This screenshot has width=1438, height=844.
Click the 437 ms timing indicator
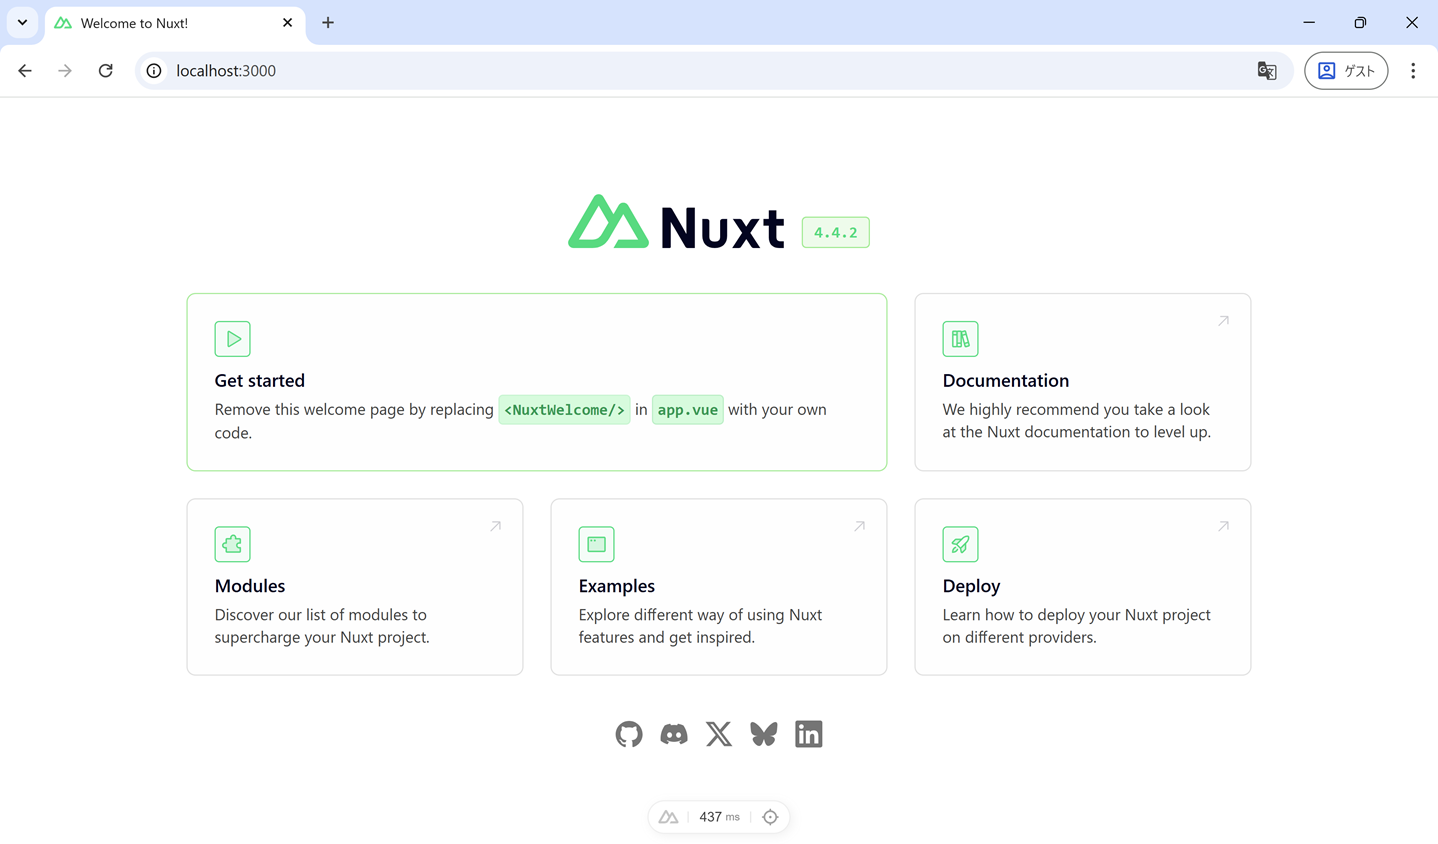tap(718, 816)
